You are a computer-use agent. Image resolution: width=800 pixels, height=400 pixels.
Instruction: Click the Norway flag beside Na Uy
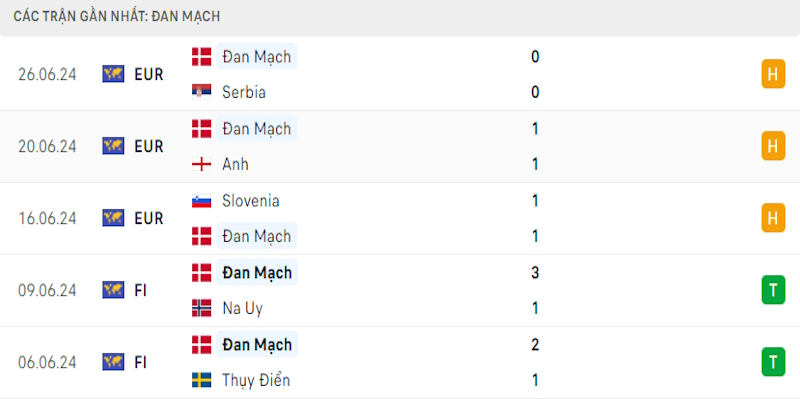(202, 308)
